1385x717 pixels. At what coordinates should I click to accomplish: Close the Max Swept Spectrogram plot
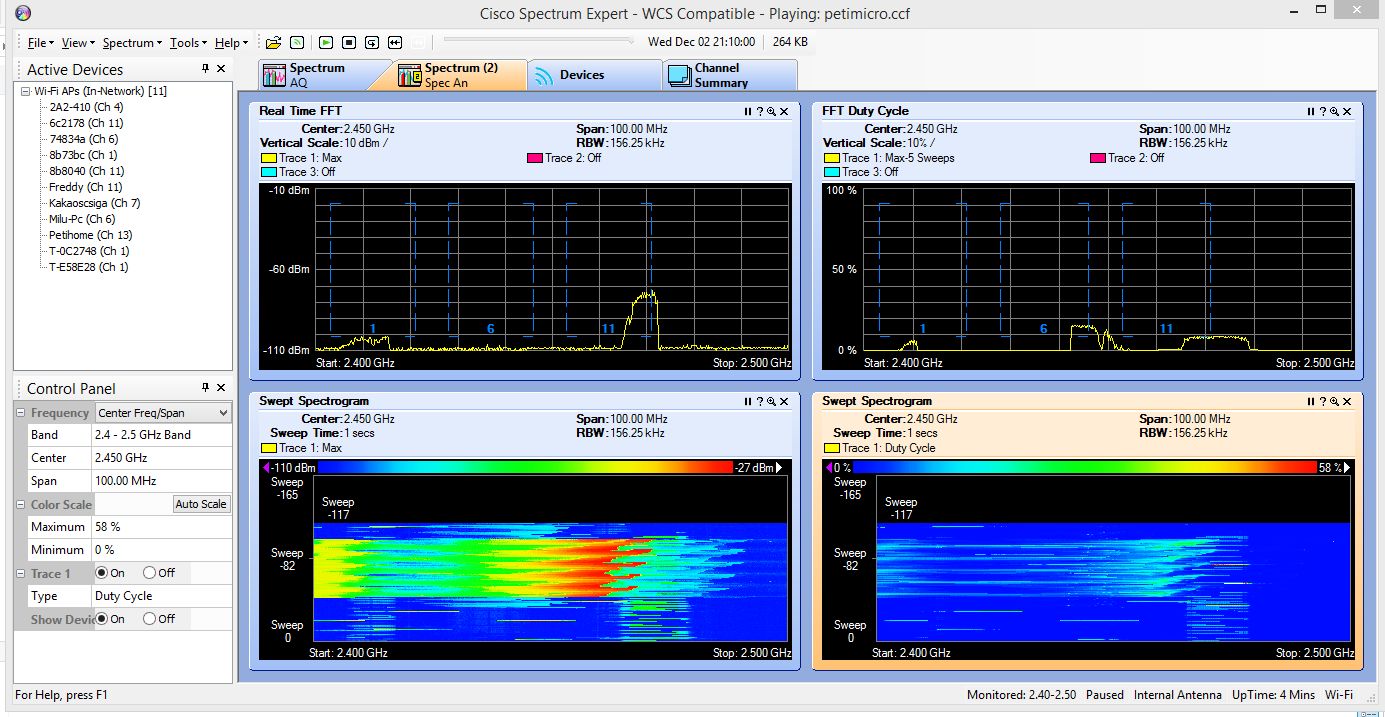tap(784, 401)
